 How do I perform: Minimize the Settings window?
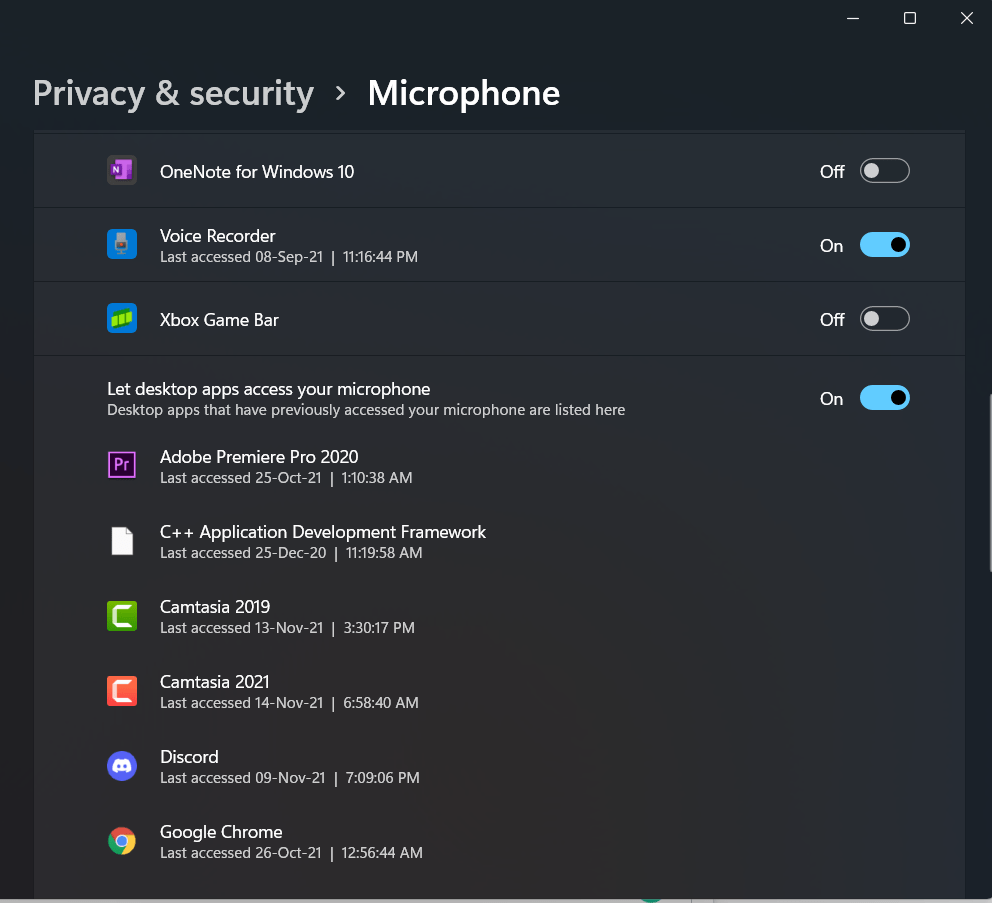coord(853,18)
